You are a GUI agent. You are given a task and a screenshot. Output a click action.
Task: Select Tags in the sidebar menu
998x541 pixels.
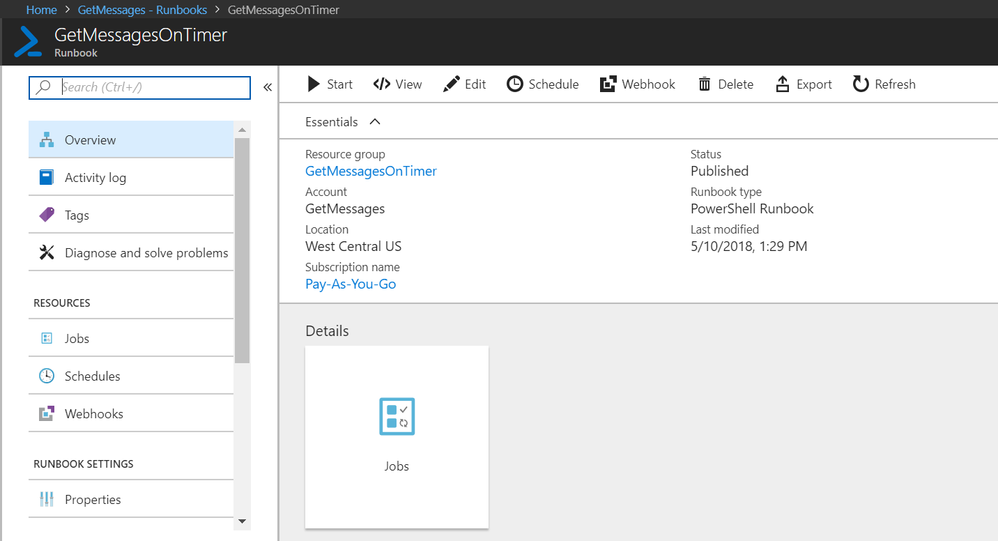pos(131,215)
